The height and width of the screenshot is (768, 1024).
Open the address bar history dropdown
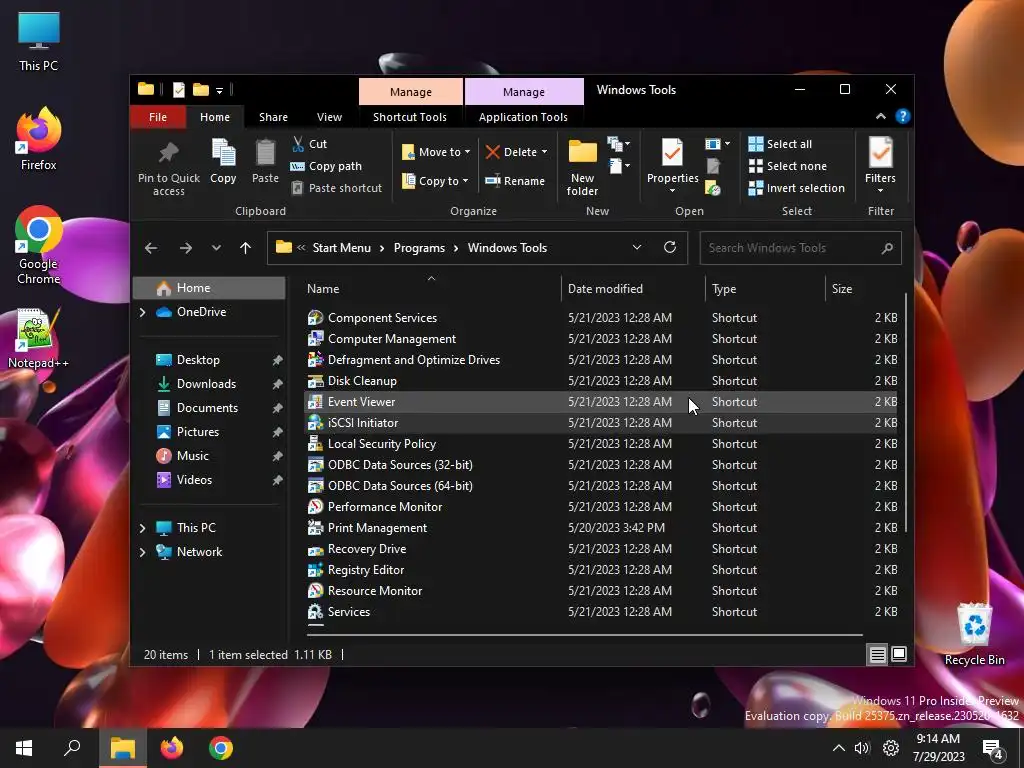637,248
